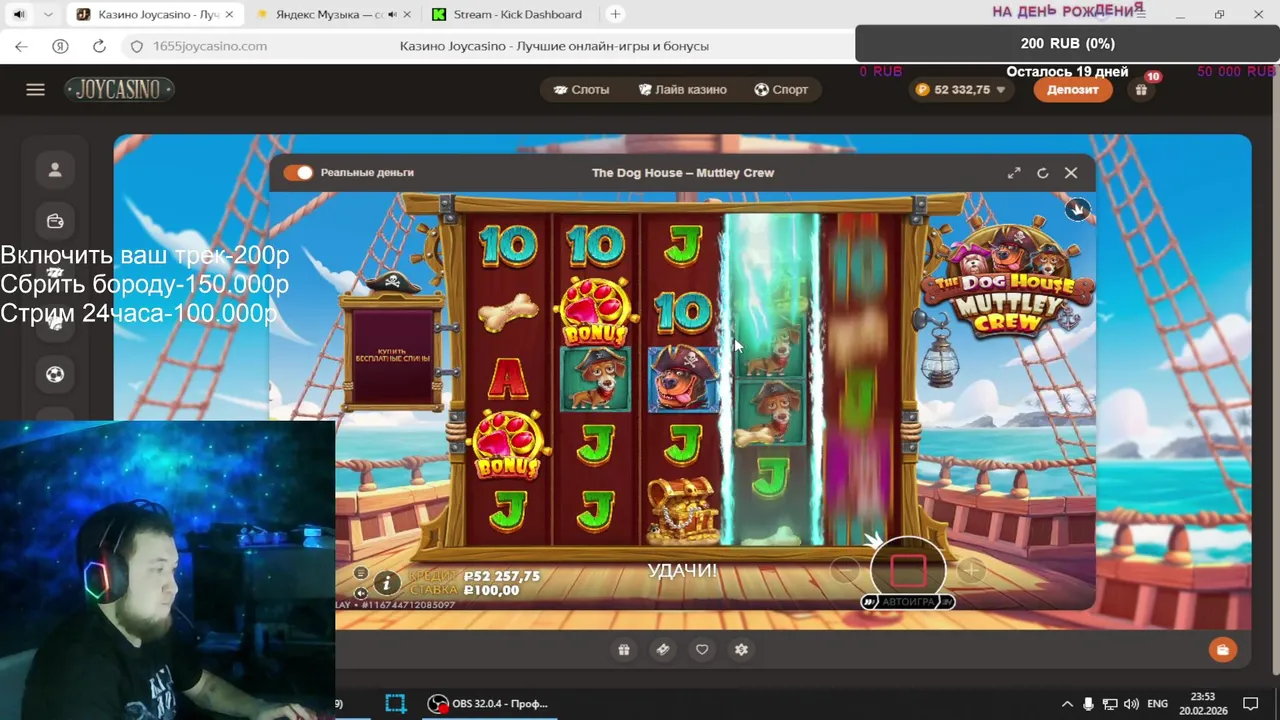Reload the browser page
The image size is (1280, 720).
(x=99, y=46)
